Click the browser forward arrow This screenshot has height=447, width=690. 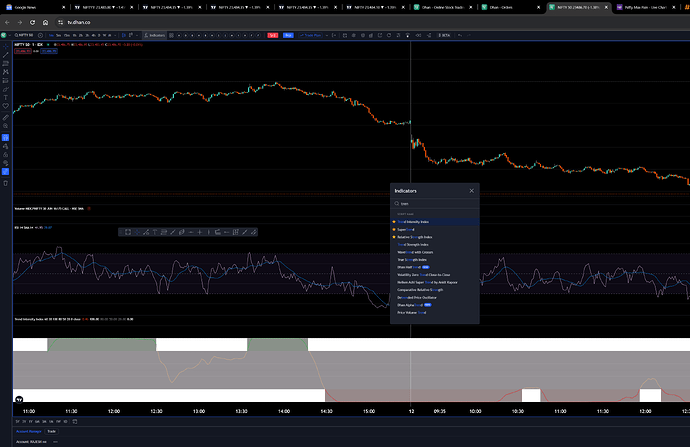click(20, 22)
